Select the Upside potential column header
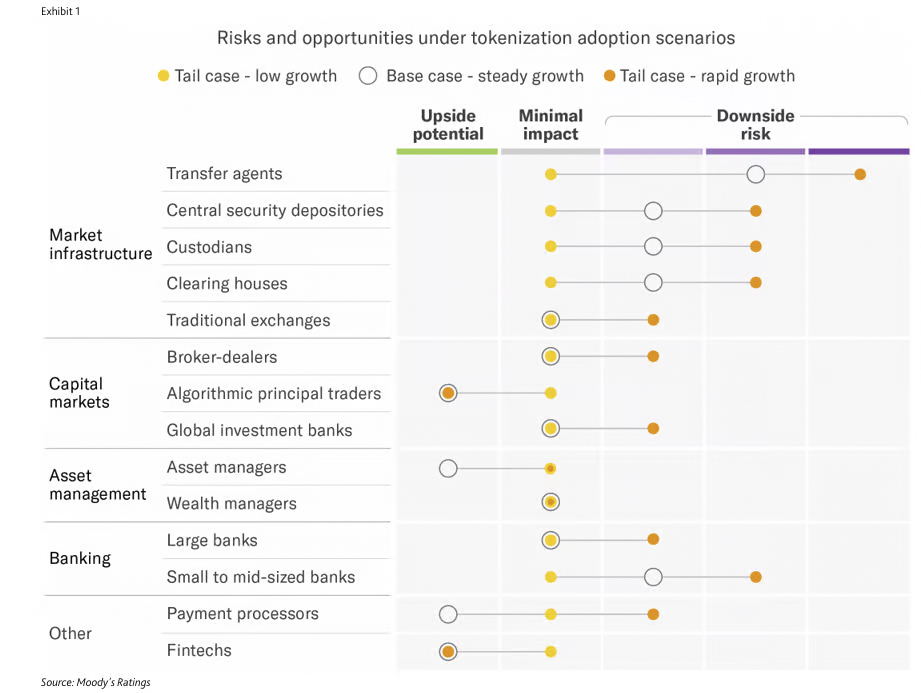 click(x=448, y=125)
